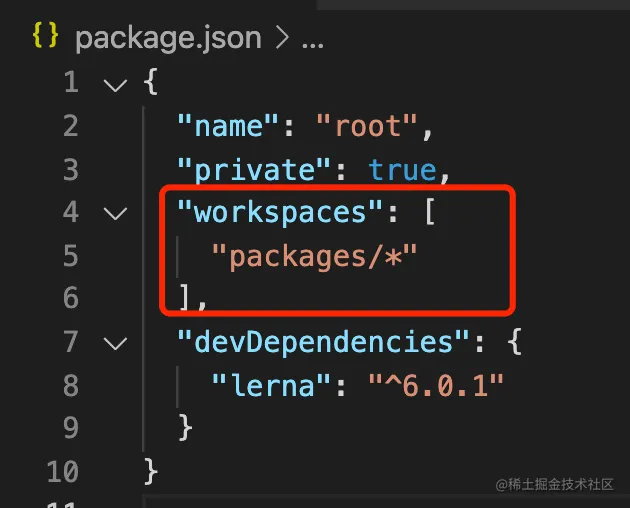Collapse the root object on line 1

coord(115,85)
